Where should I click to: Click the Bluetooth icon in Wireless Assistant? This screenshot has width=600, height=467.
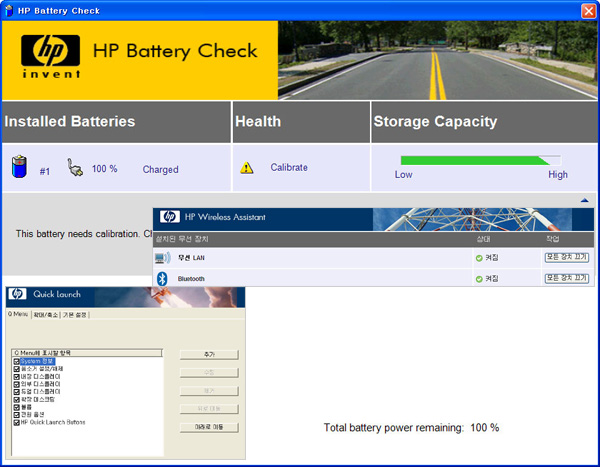point(162,278)
